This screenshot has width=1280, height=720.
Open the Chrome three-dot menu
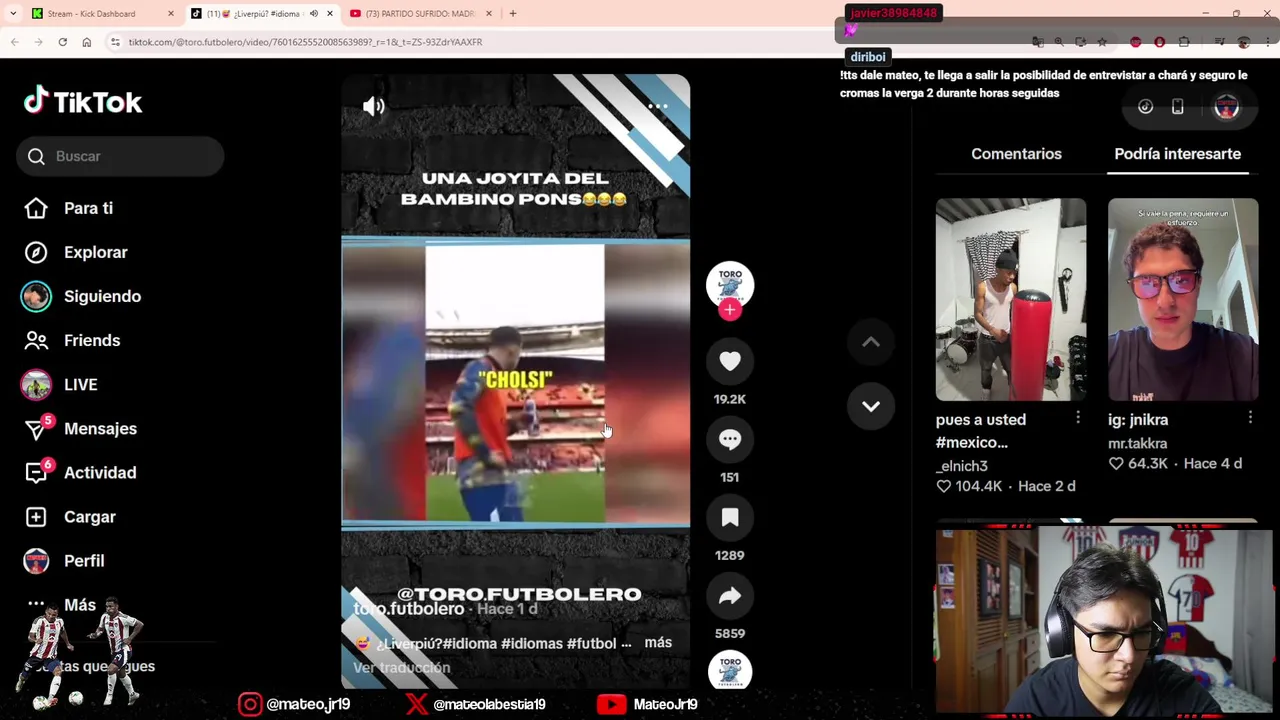pyautogui.click(x=1266, y=42)
